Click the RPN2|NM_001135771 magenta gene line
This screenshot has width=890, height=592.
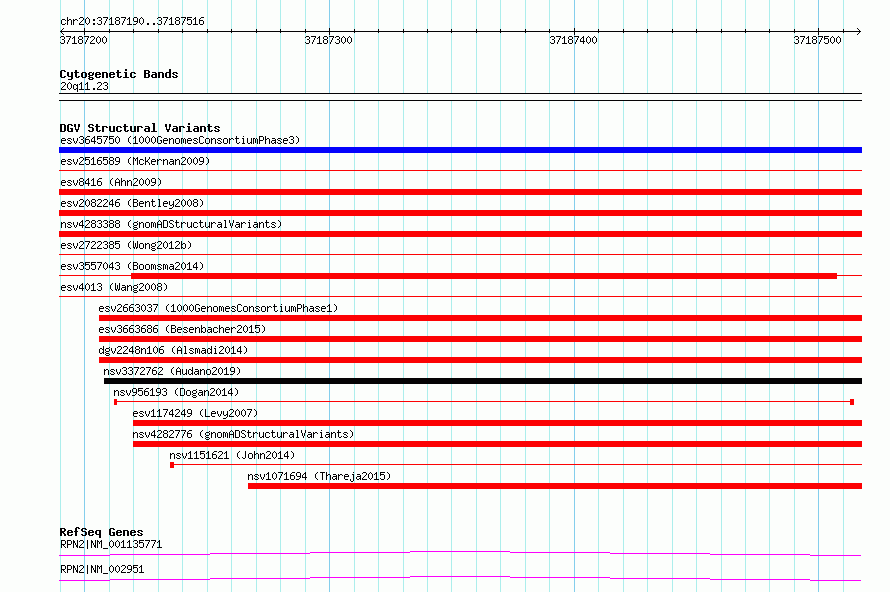click(x=460, y=553)
